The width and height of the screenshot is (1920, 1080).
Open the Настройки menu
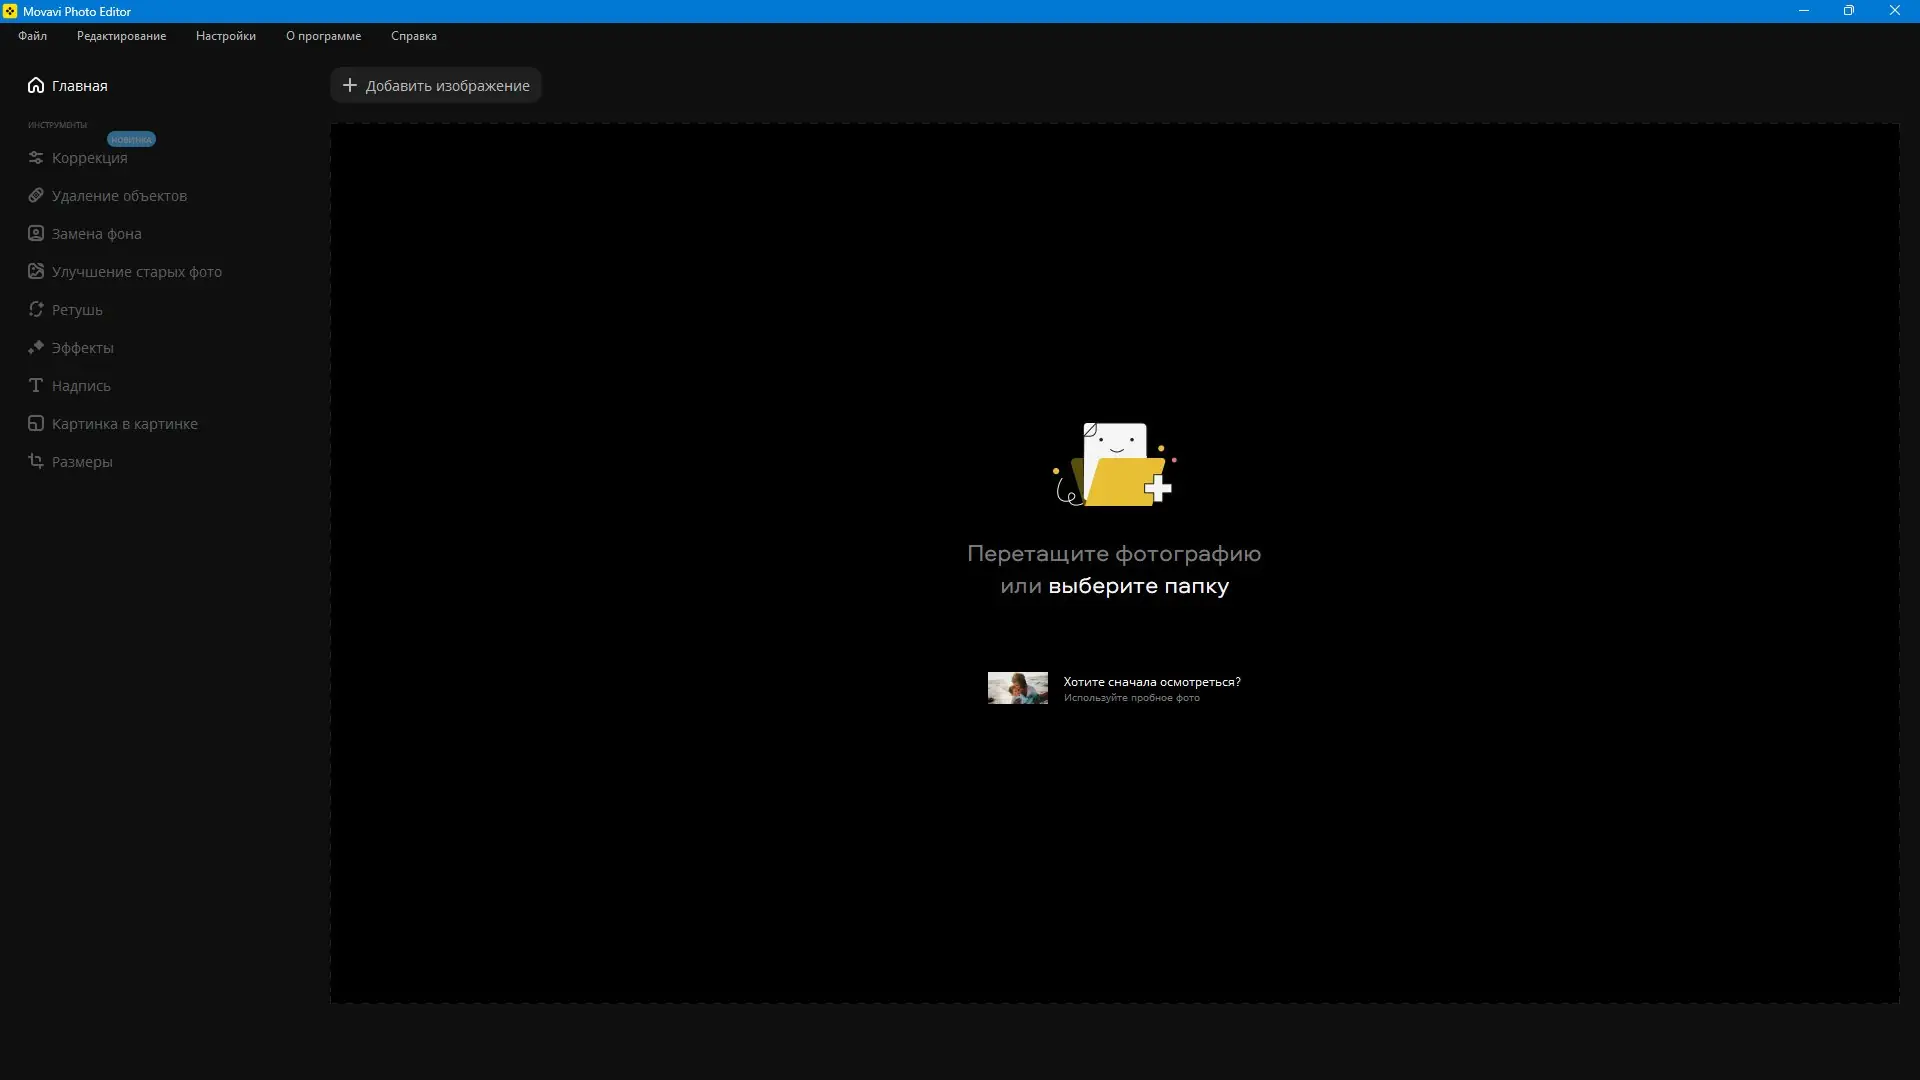point(225,36)
